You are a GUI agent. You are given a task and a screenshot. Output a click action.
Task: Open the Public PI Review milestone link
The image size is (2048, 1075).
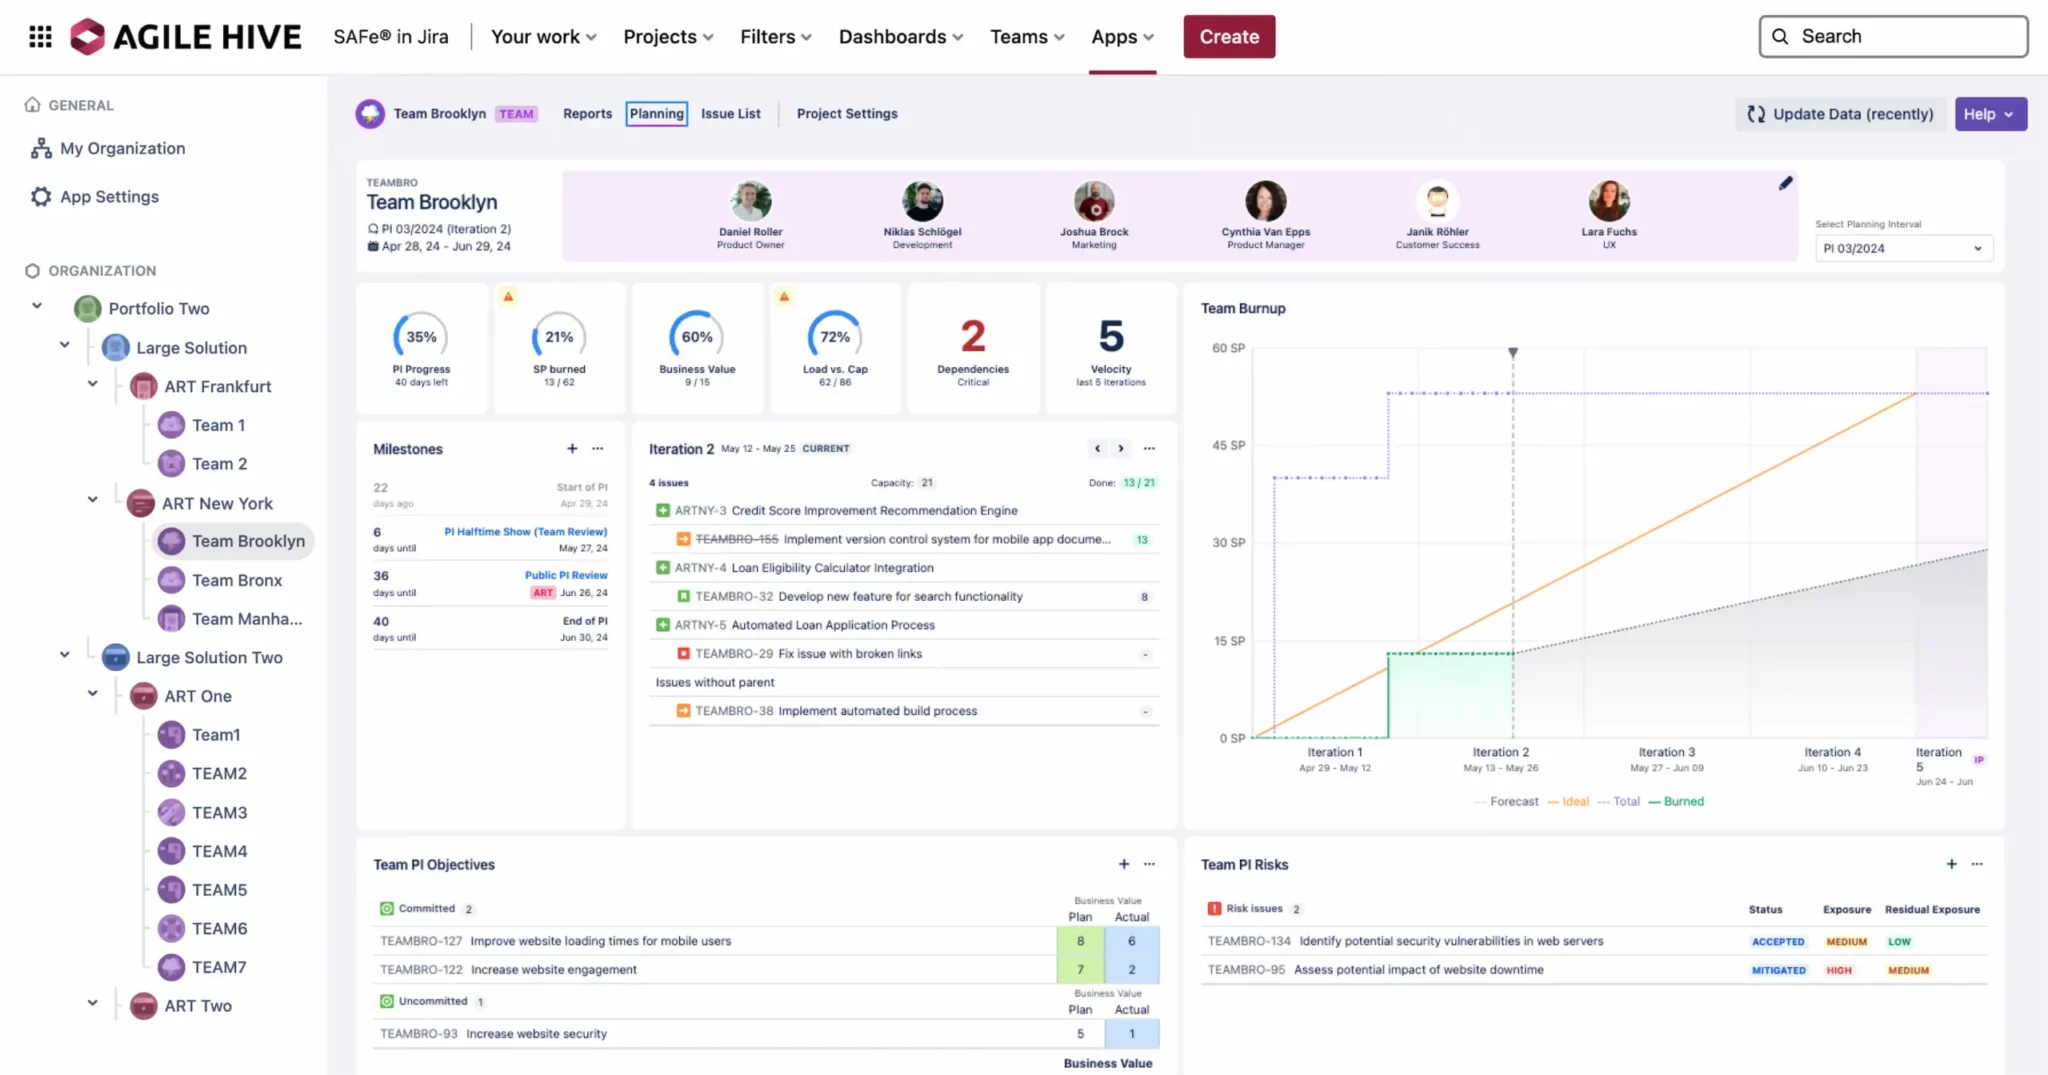click(x=566, y=576)
